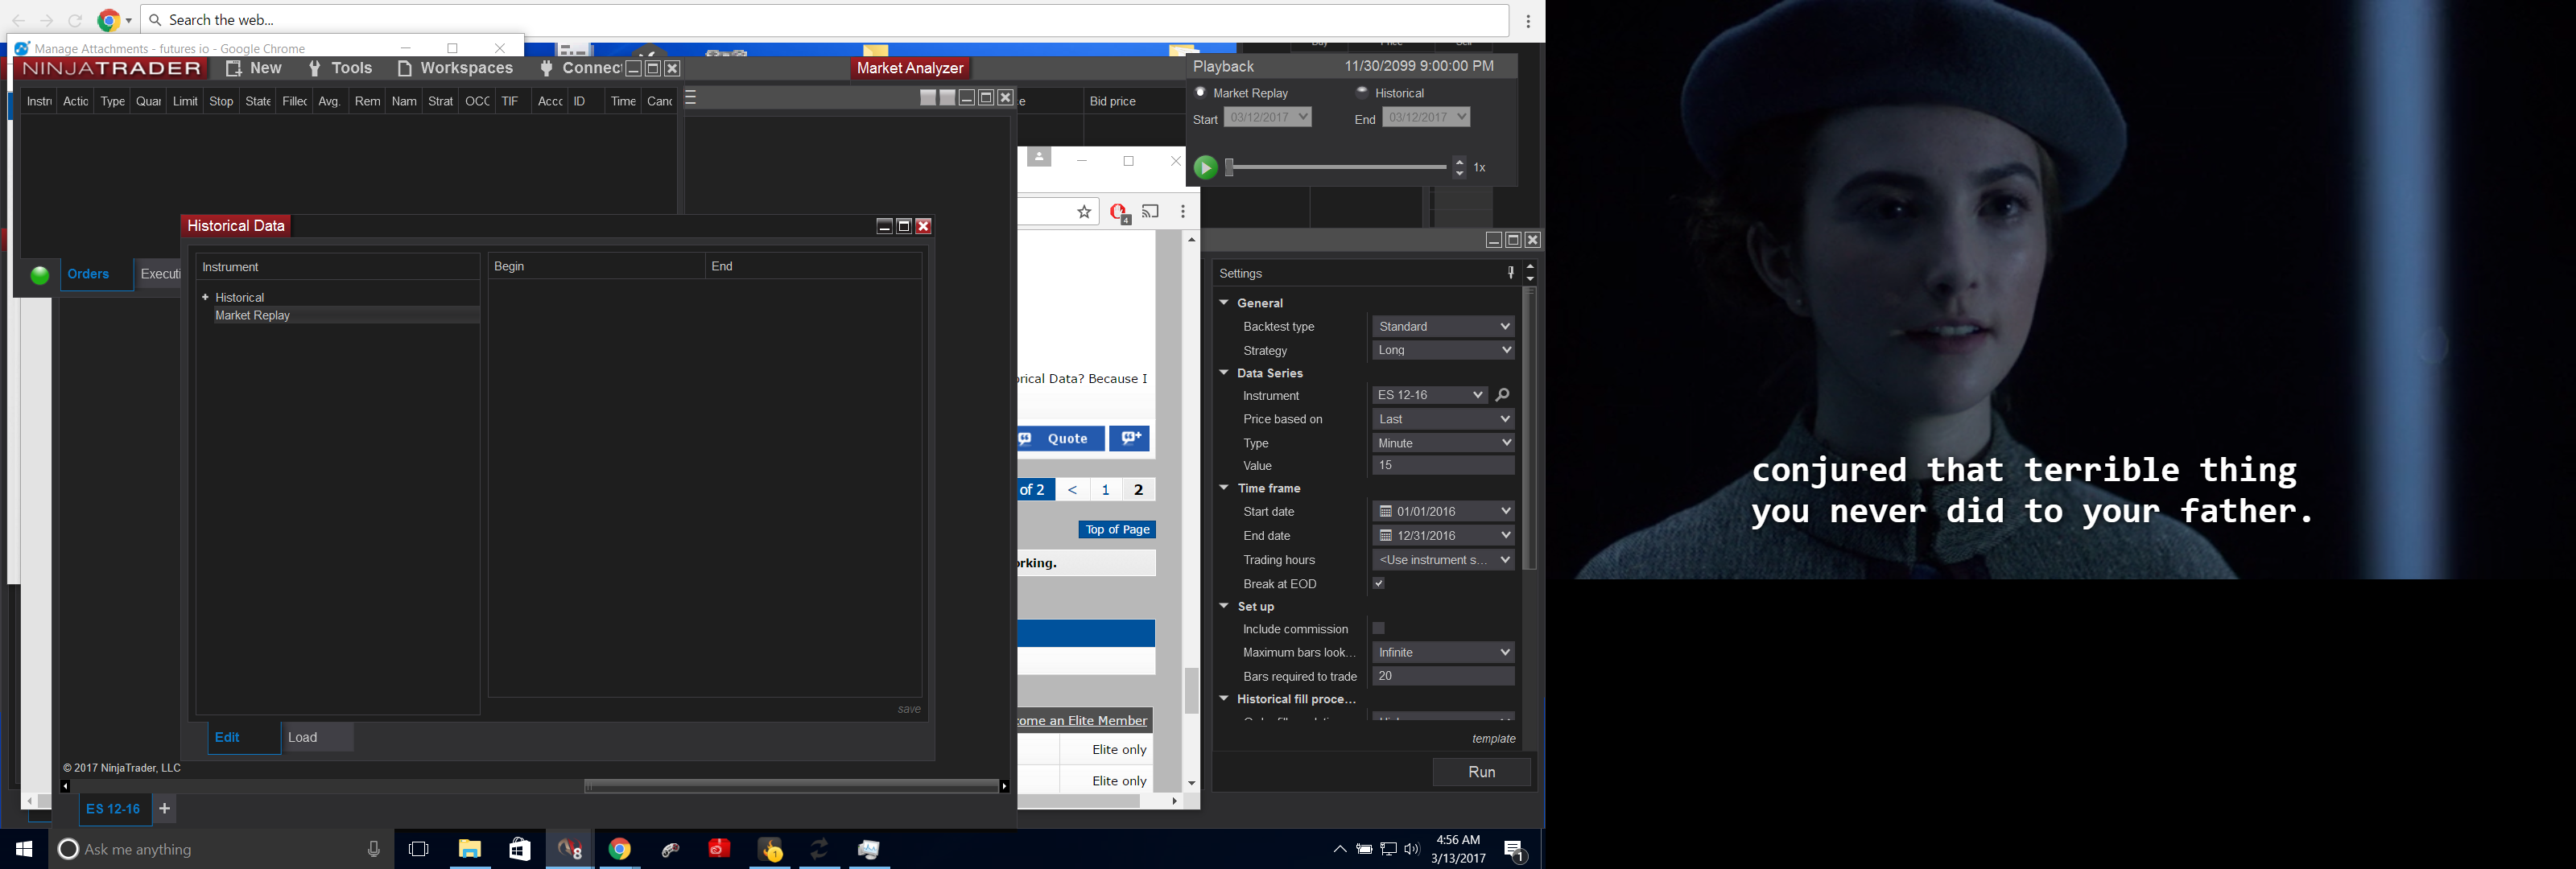Click the Cortana microphone icon

(374, 849)
